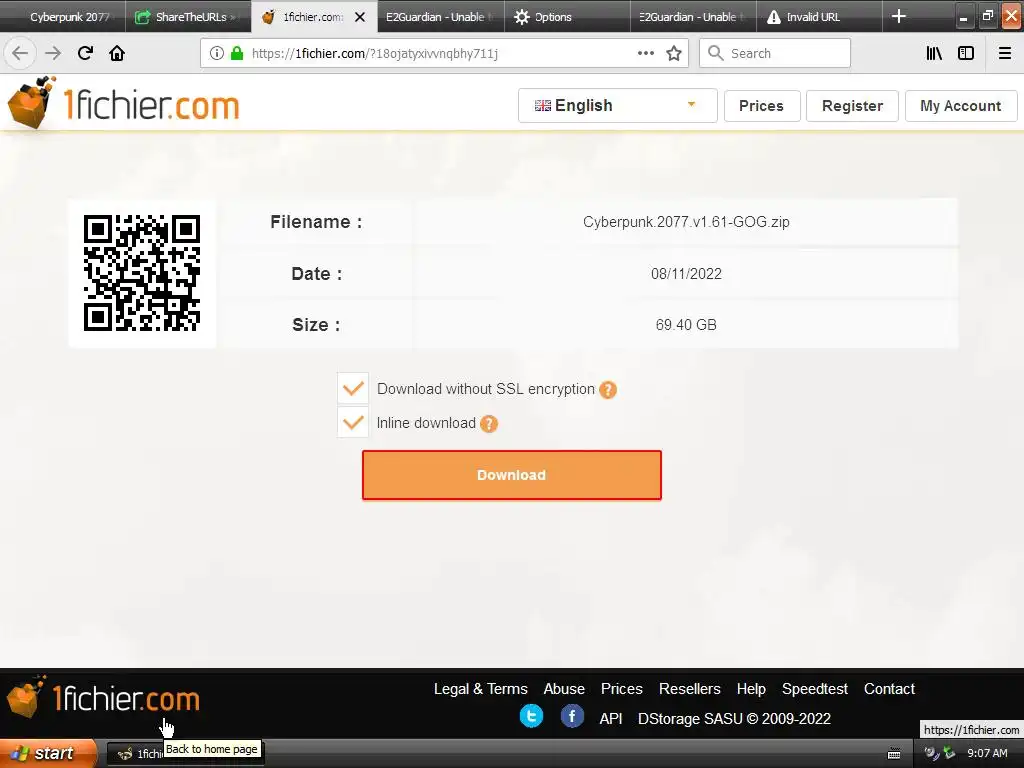Switch to the Cyberpunk 2077 tab
1024x768 pixels.
click(x=63, y=17)
